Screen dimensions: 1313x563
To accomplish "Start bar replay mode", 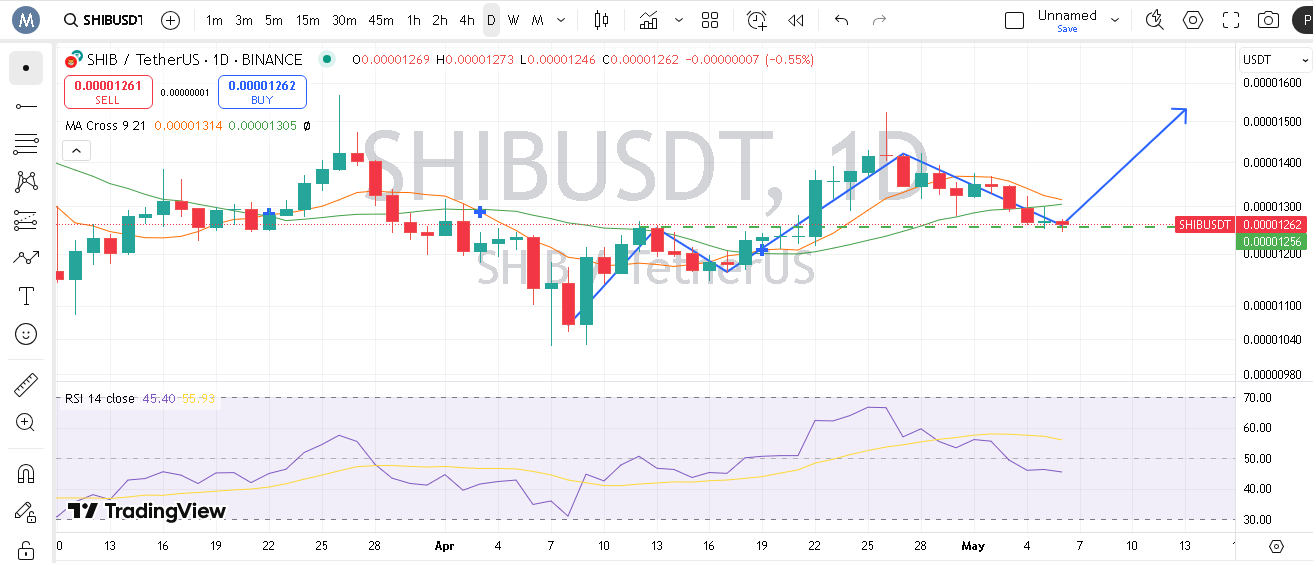I will point(796,20).
